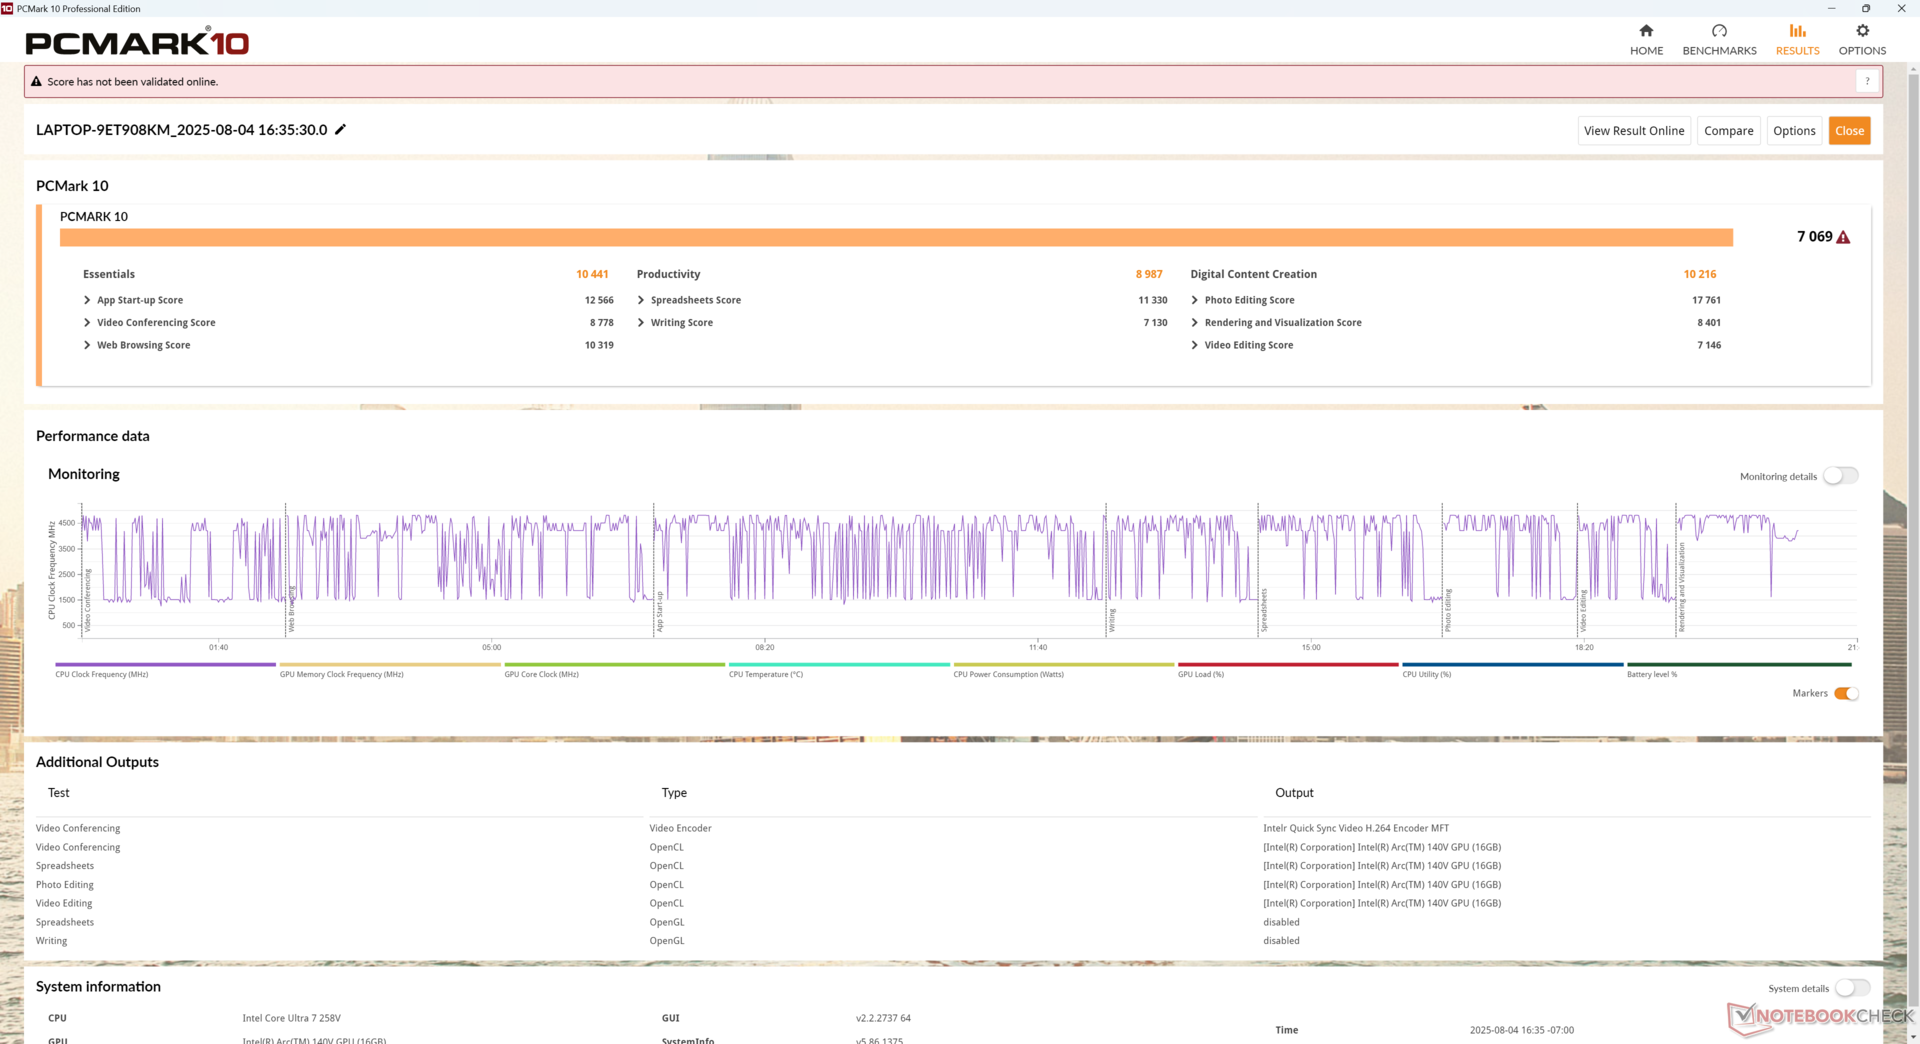Screen dimensions: 1920x1044
Task: Click the App Start-up marker on chart
Action: (660, 612)
